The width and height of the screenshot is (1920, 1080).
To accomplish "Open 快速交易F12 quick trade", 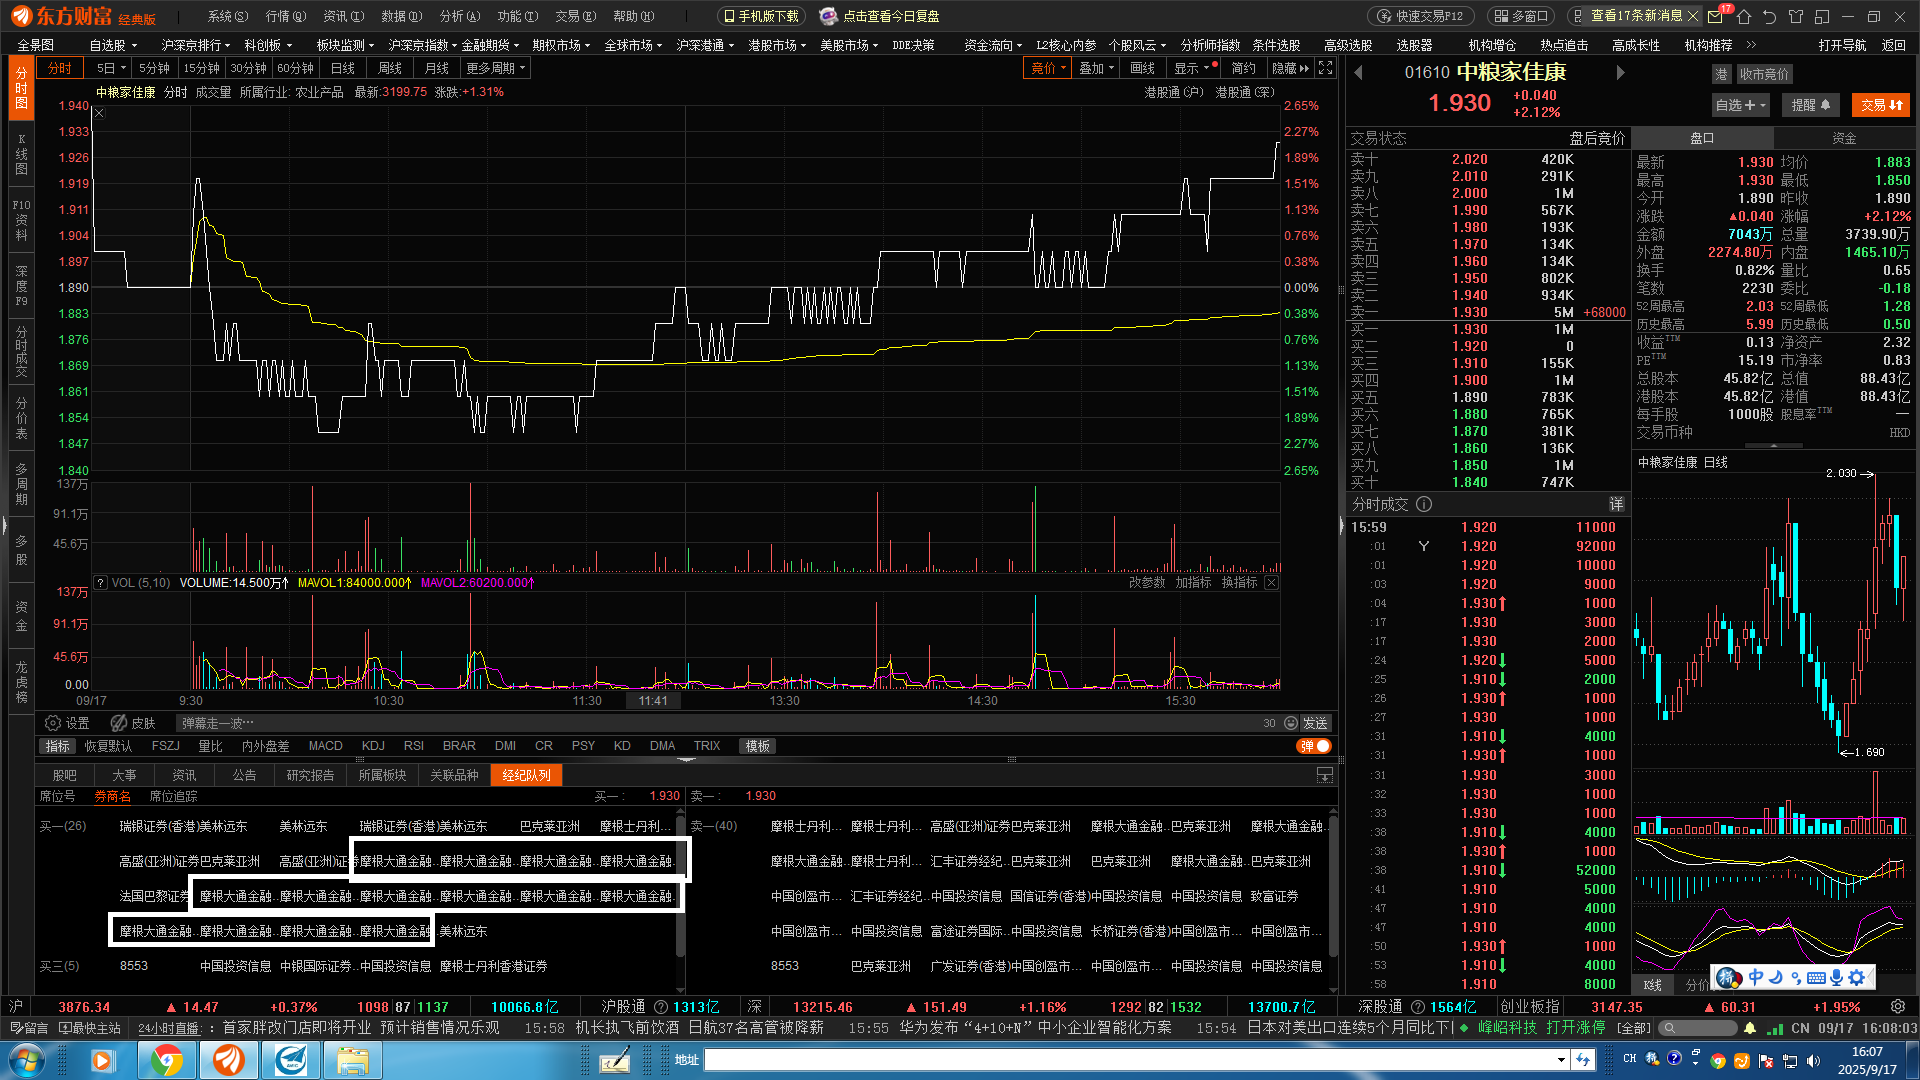I will click(1421, 16).
